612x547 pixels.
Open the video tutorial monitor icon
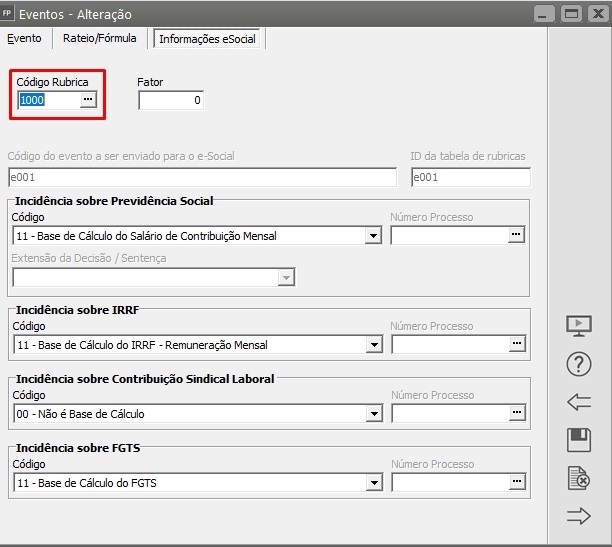[579, 326]
